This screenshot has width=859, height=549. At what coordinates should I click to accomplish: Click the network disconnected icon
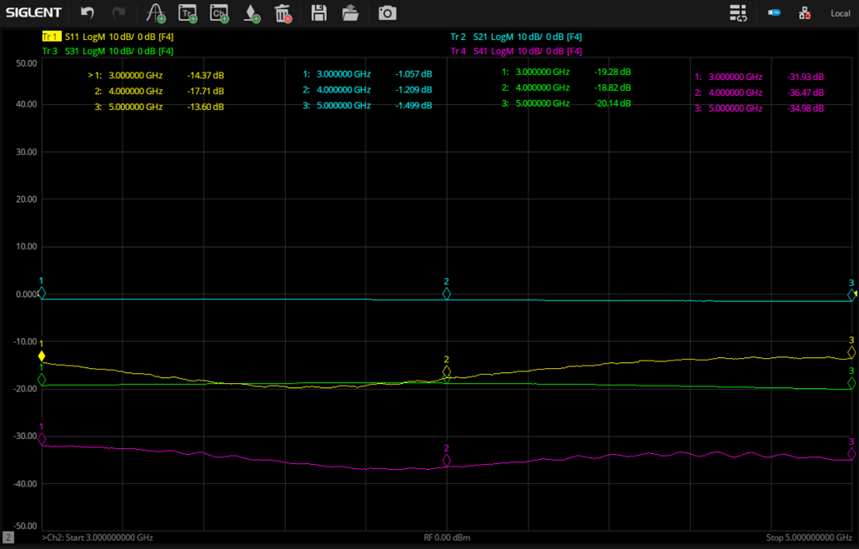point(805,13)
